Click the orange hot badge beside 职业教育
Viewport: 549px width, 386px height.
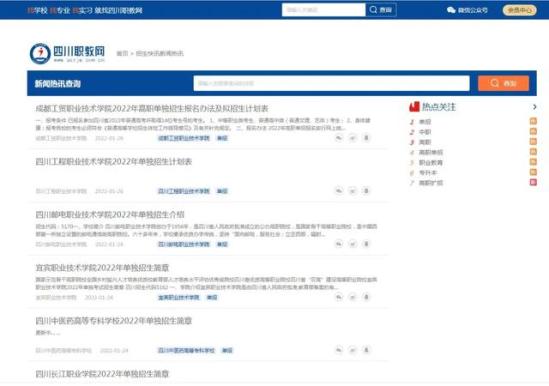click(x=533, y=162)
